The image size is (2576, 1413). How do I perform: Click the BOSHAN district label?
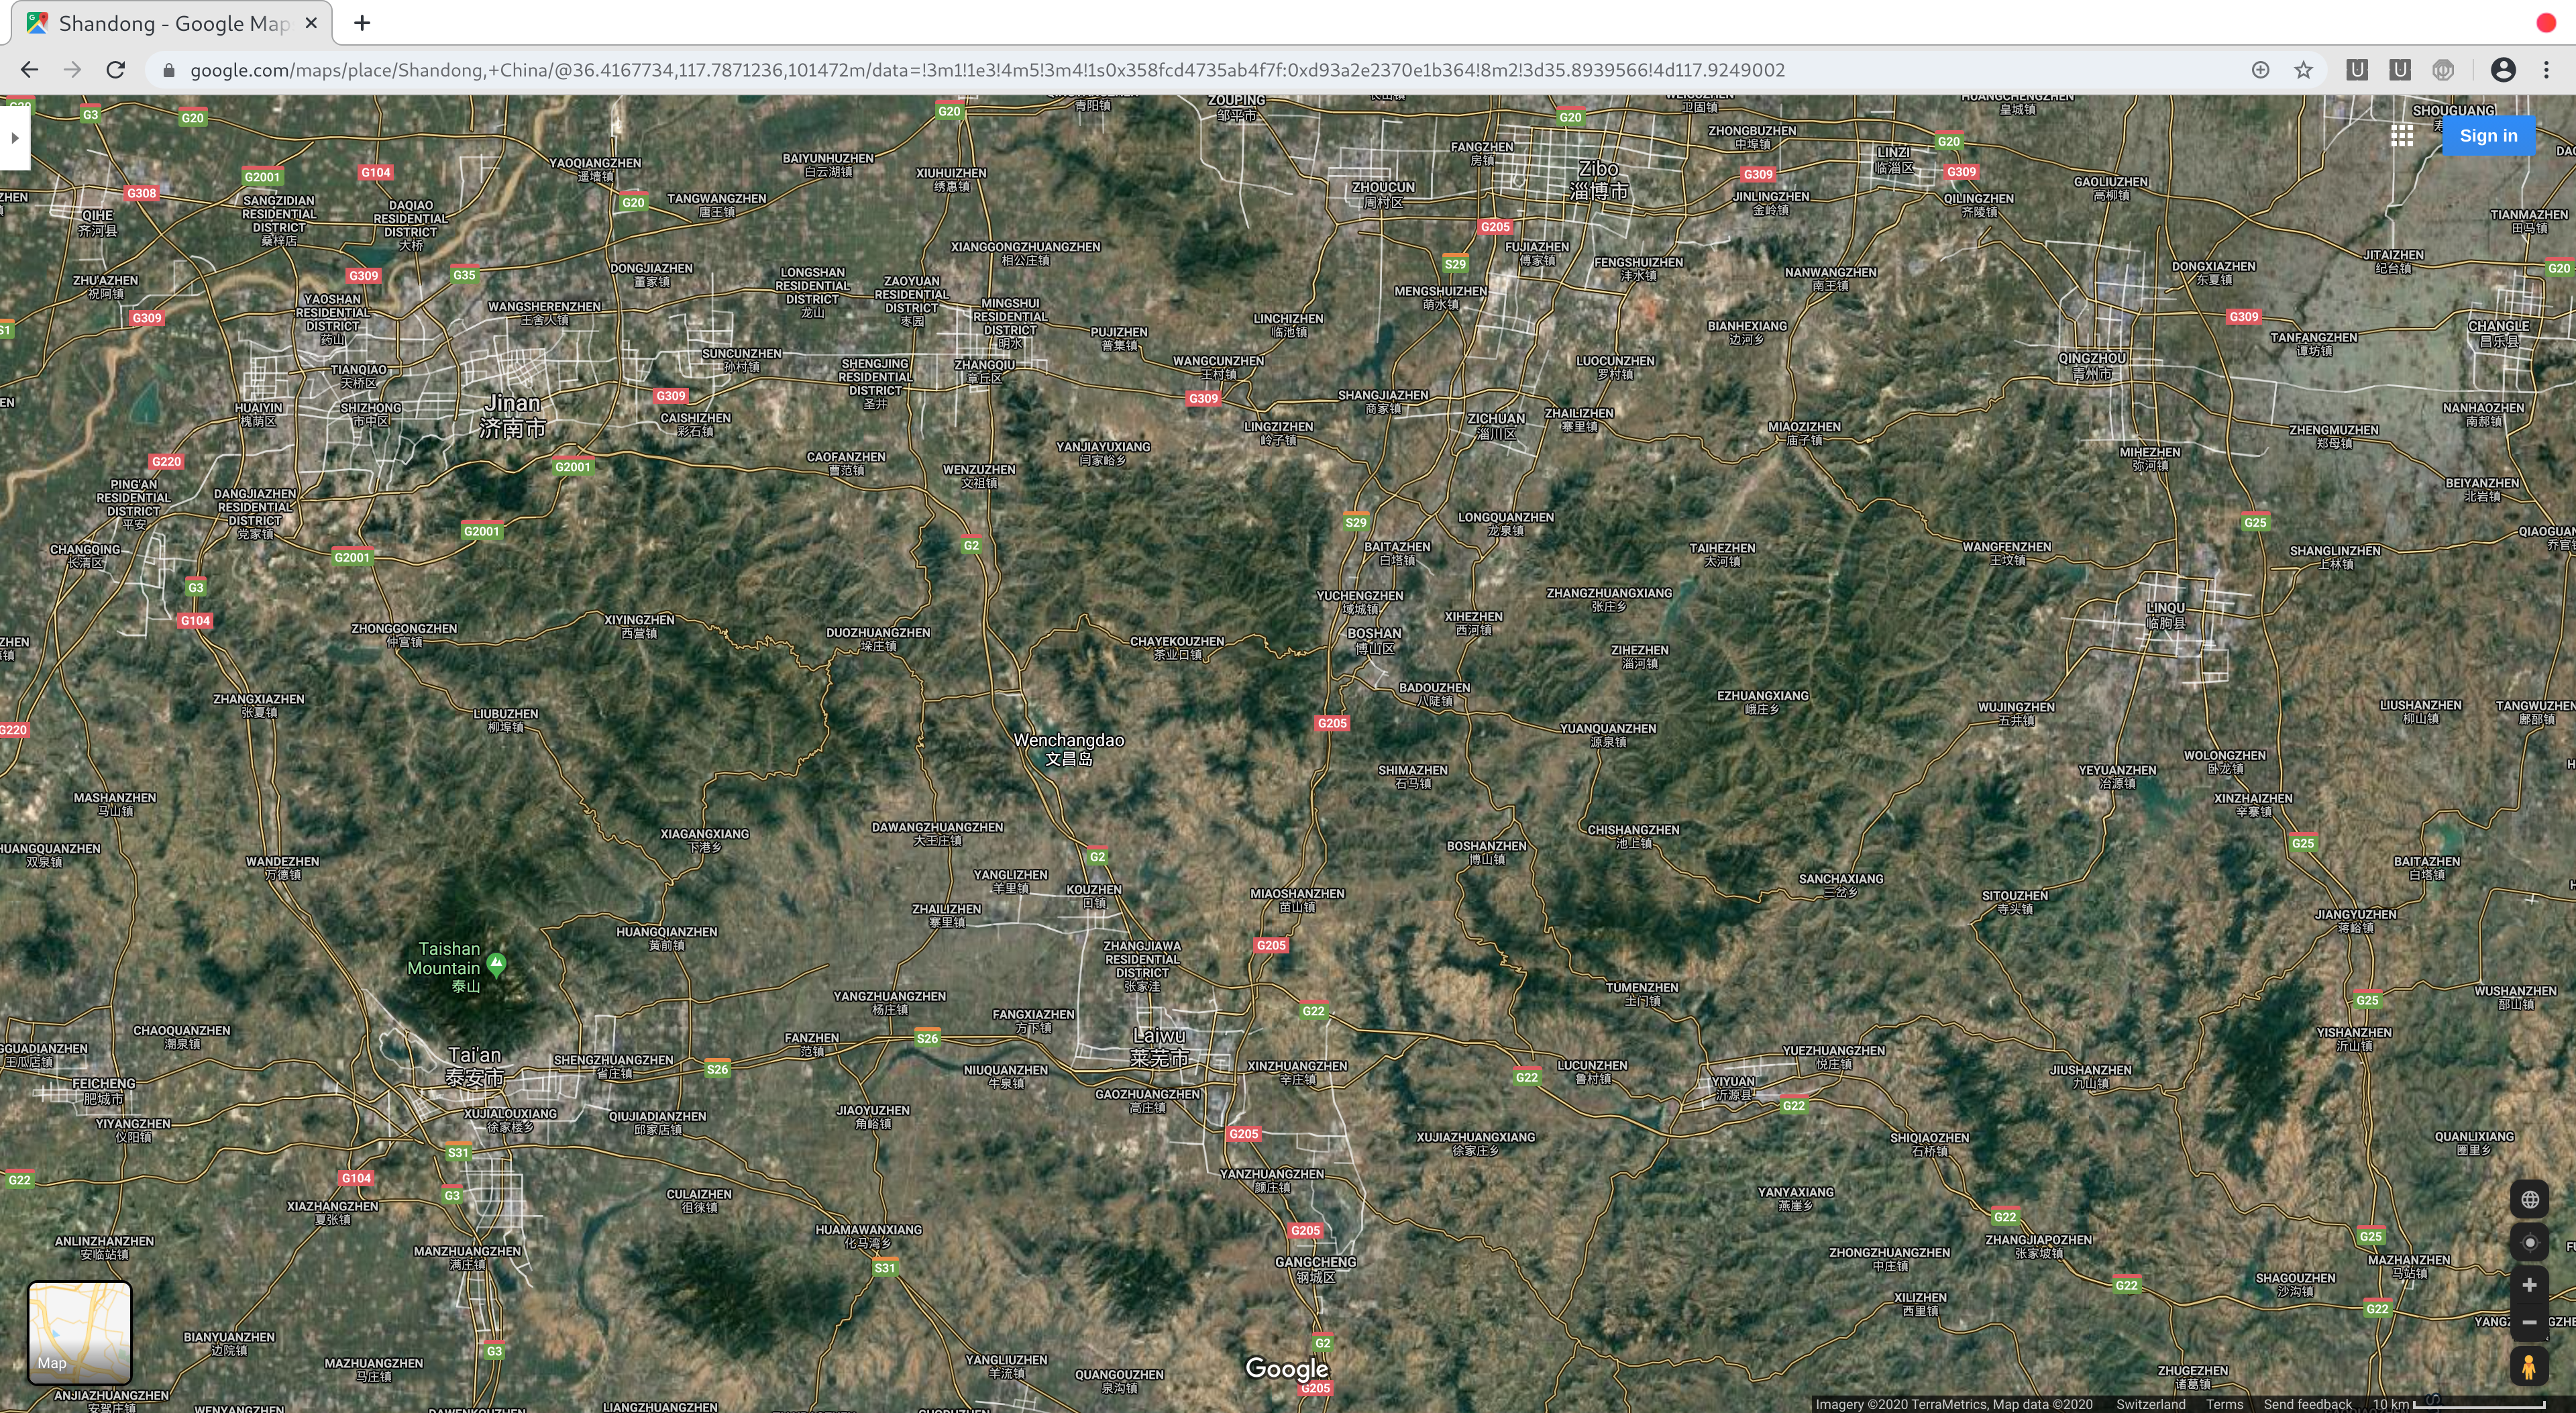(x=1374, y=640)
